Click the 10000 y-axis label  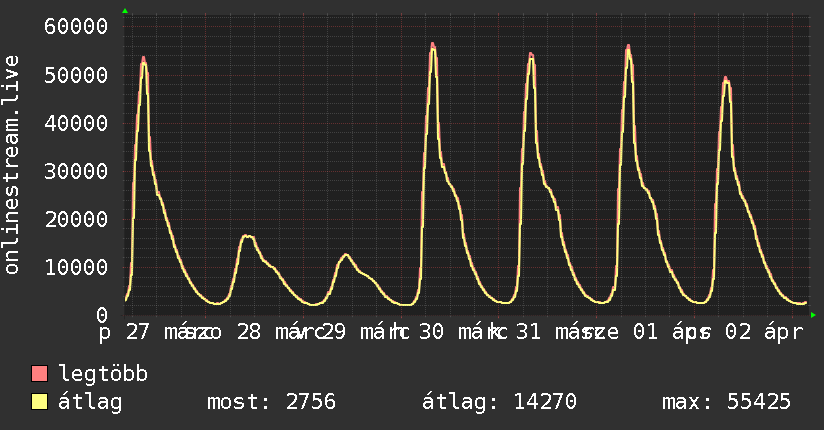click(76, 267)
